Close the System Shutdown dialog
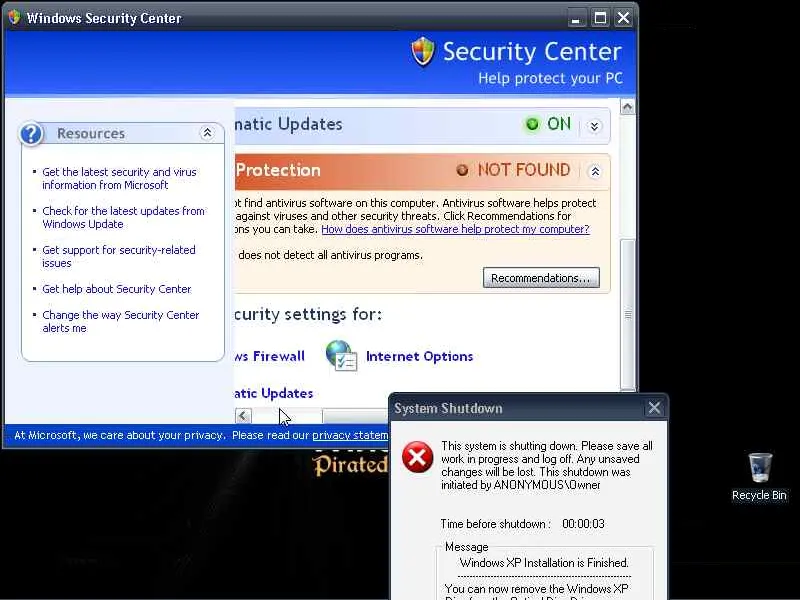The width and height of the screenshot is (800, 600). pos(654,408)
